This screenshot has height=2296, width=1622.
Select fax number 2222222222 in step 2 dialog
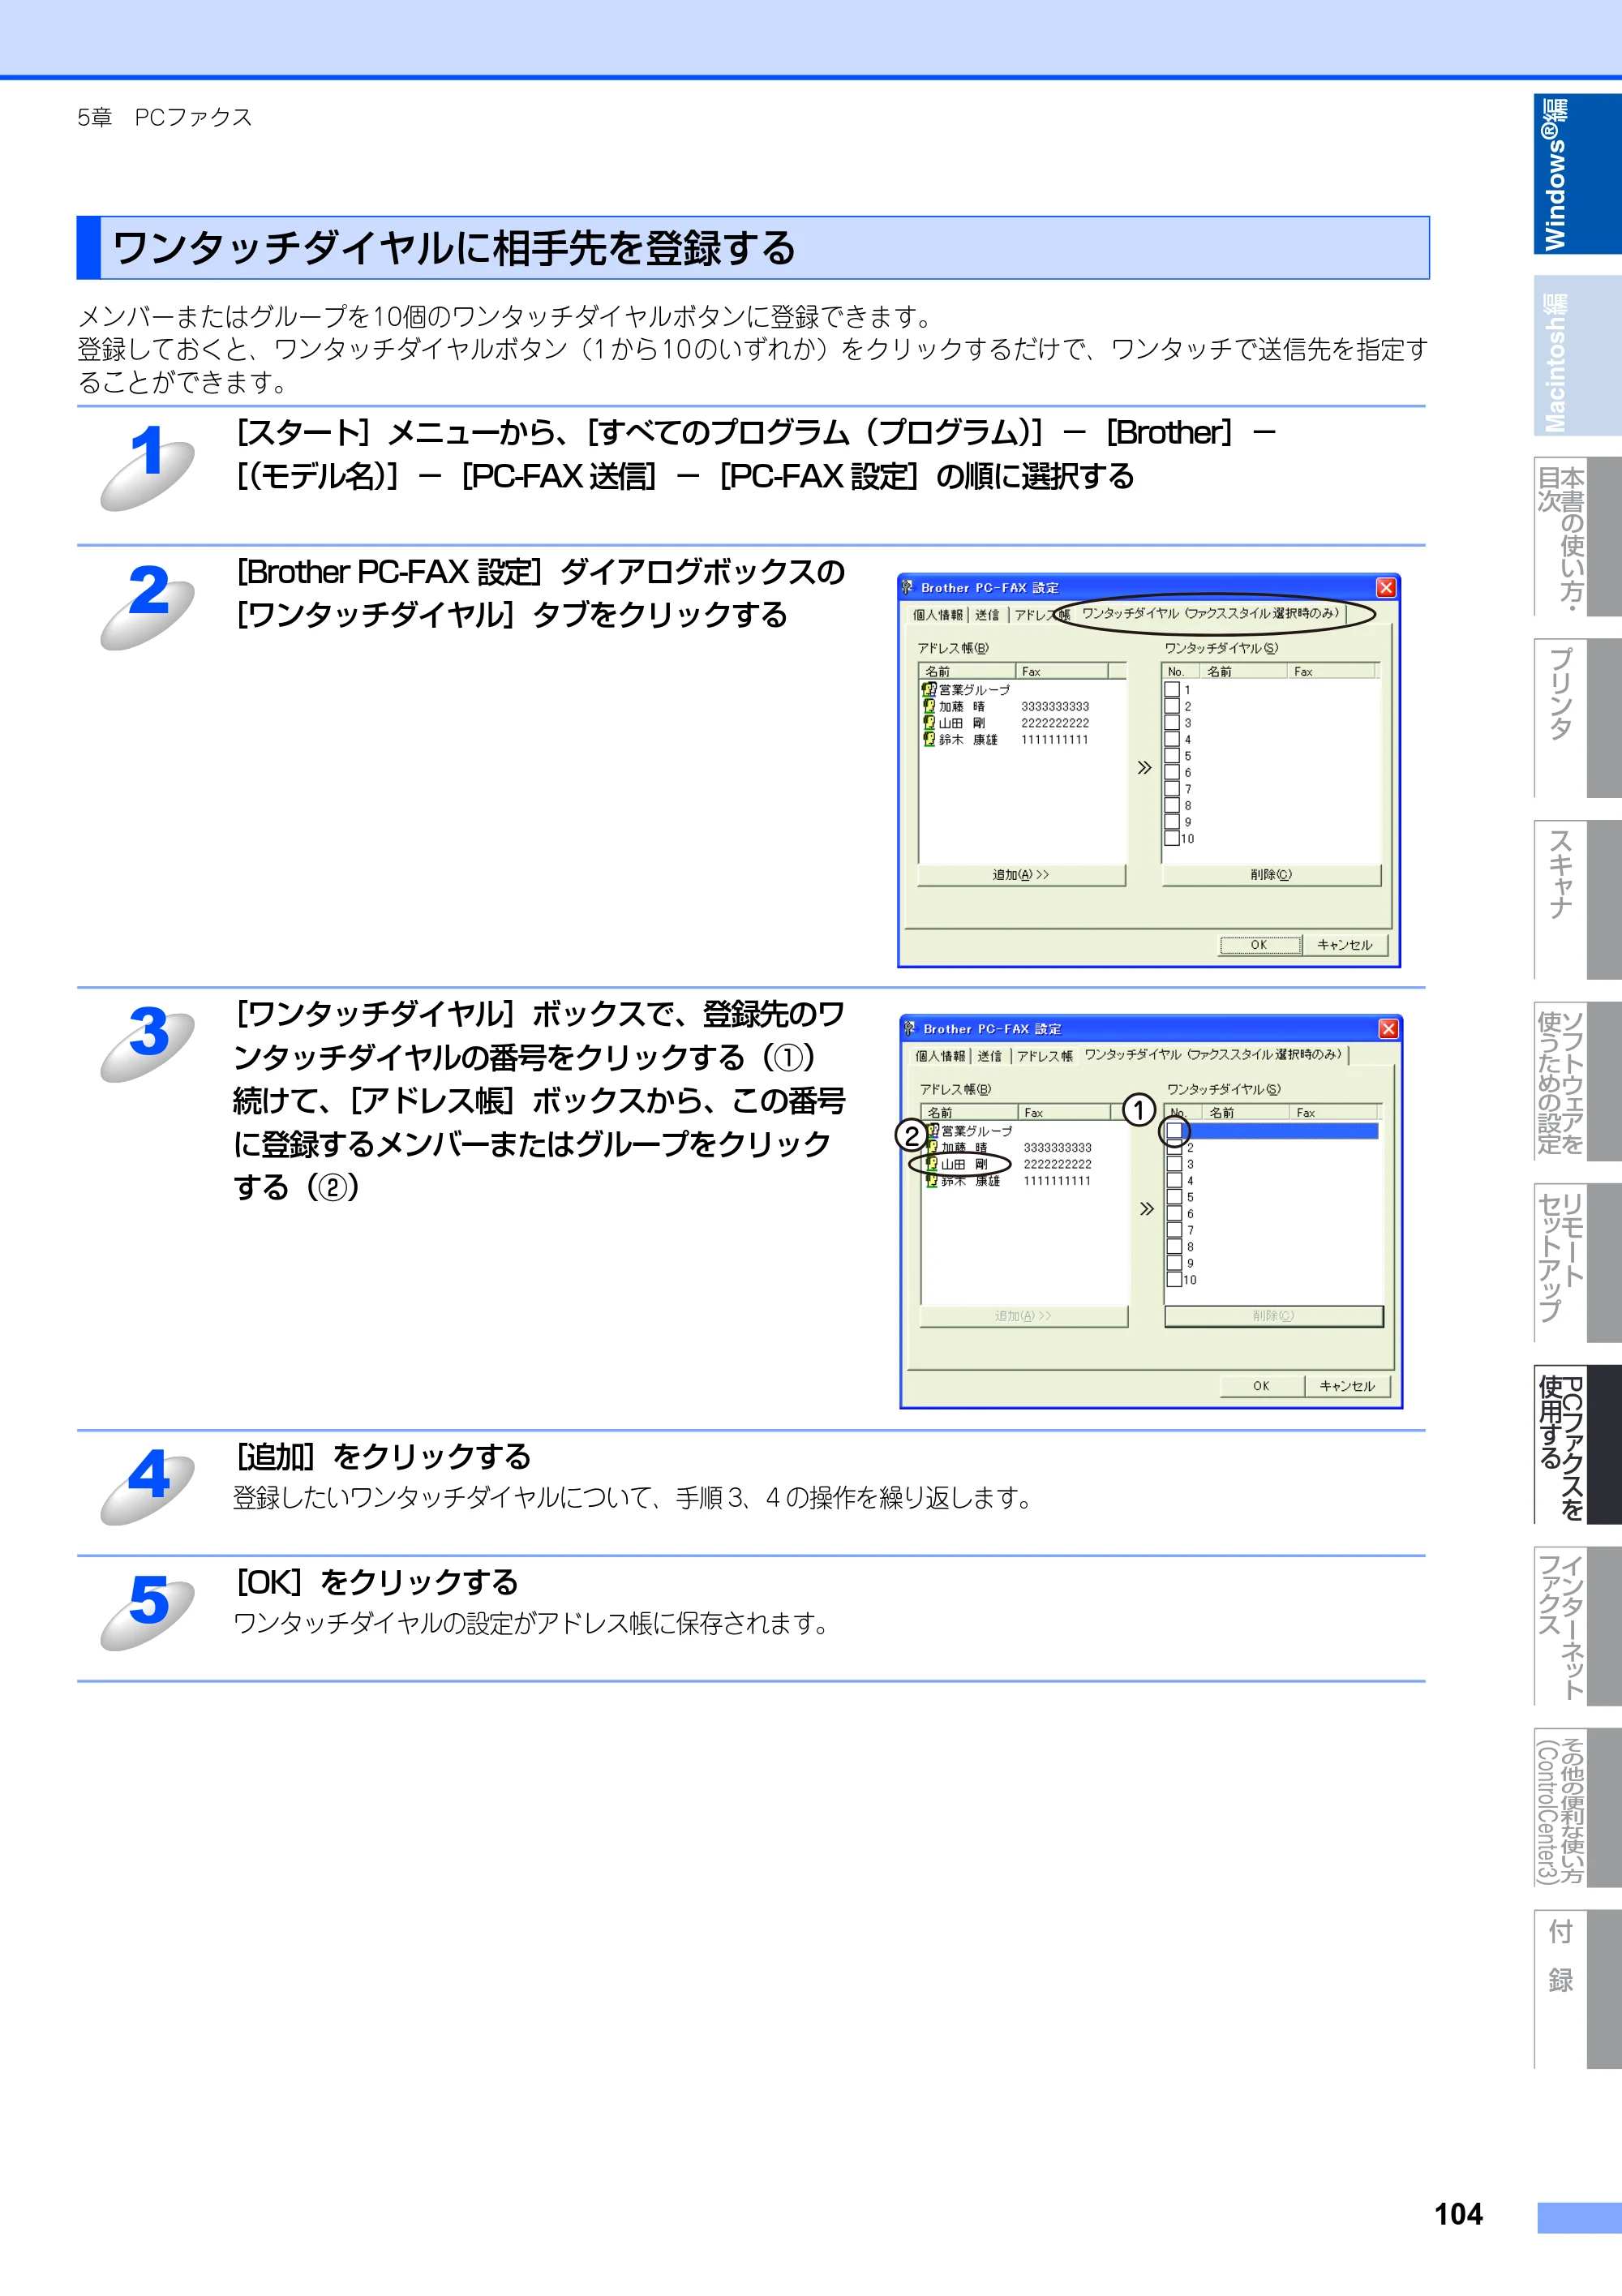(1055, 723)
